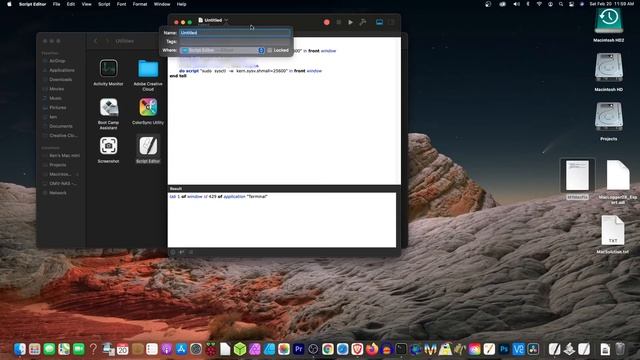The height and width of the screenshot is (360, 640).
Task: Open Documents in Finder sidebar
Action: pyautogui.click(x=60, y=127)
